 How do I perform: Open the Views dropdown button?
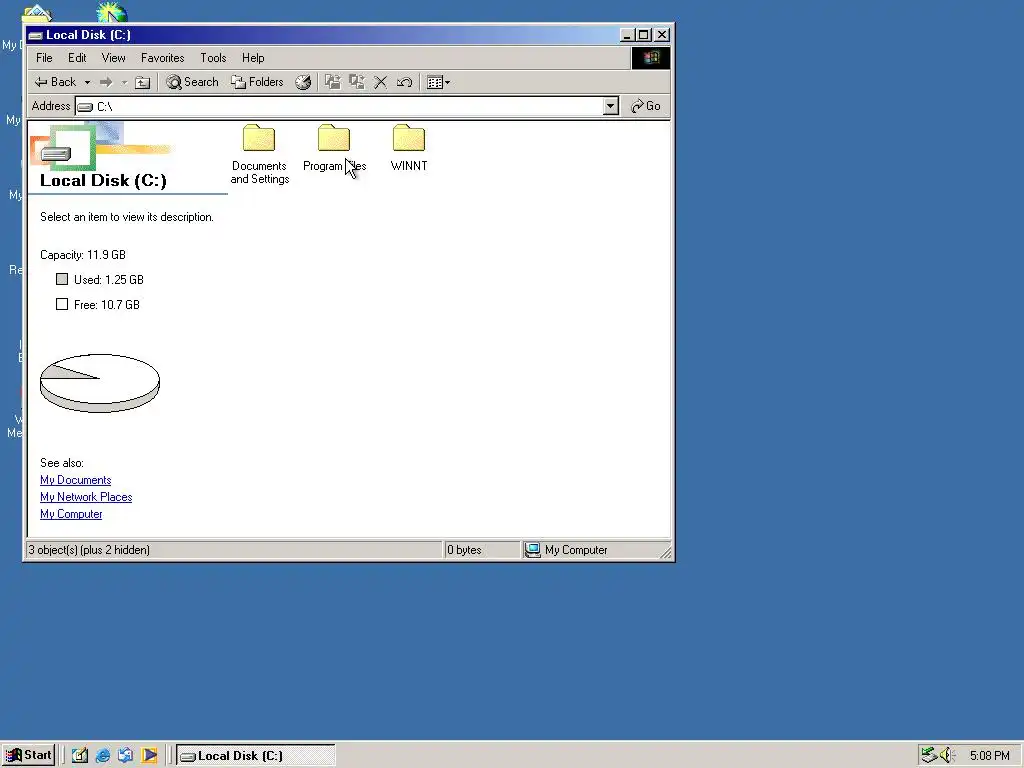(x=438, y=82)
